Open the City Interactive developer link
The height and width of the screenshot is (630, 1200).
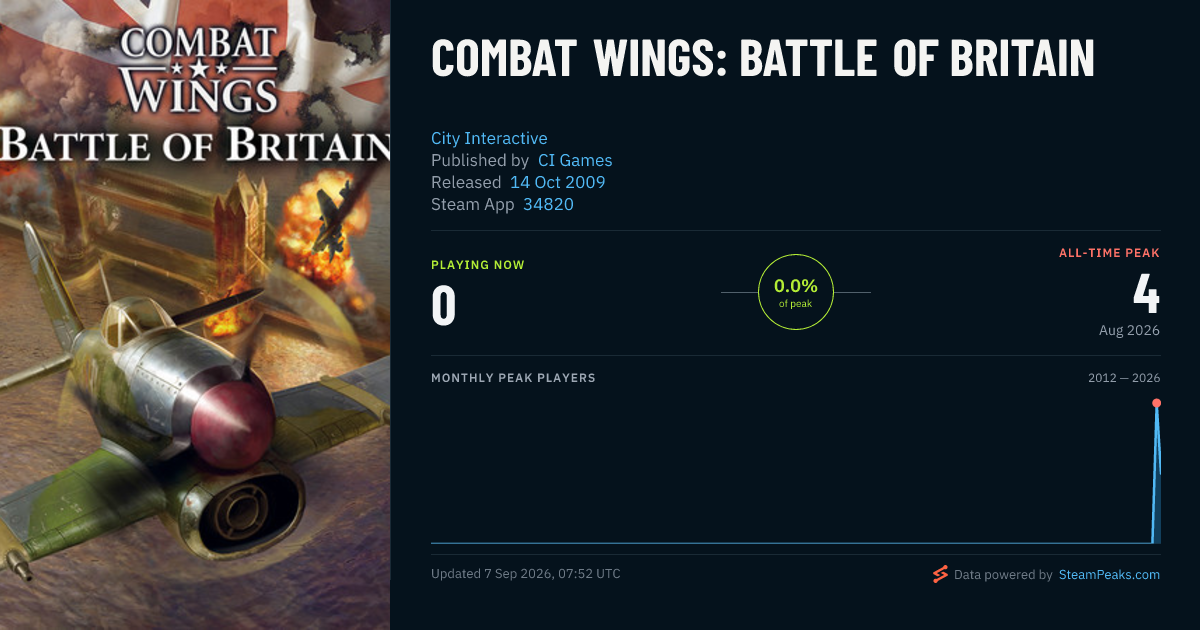489,138
